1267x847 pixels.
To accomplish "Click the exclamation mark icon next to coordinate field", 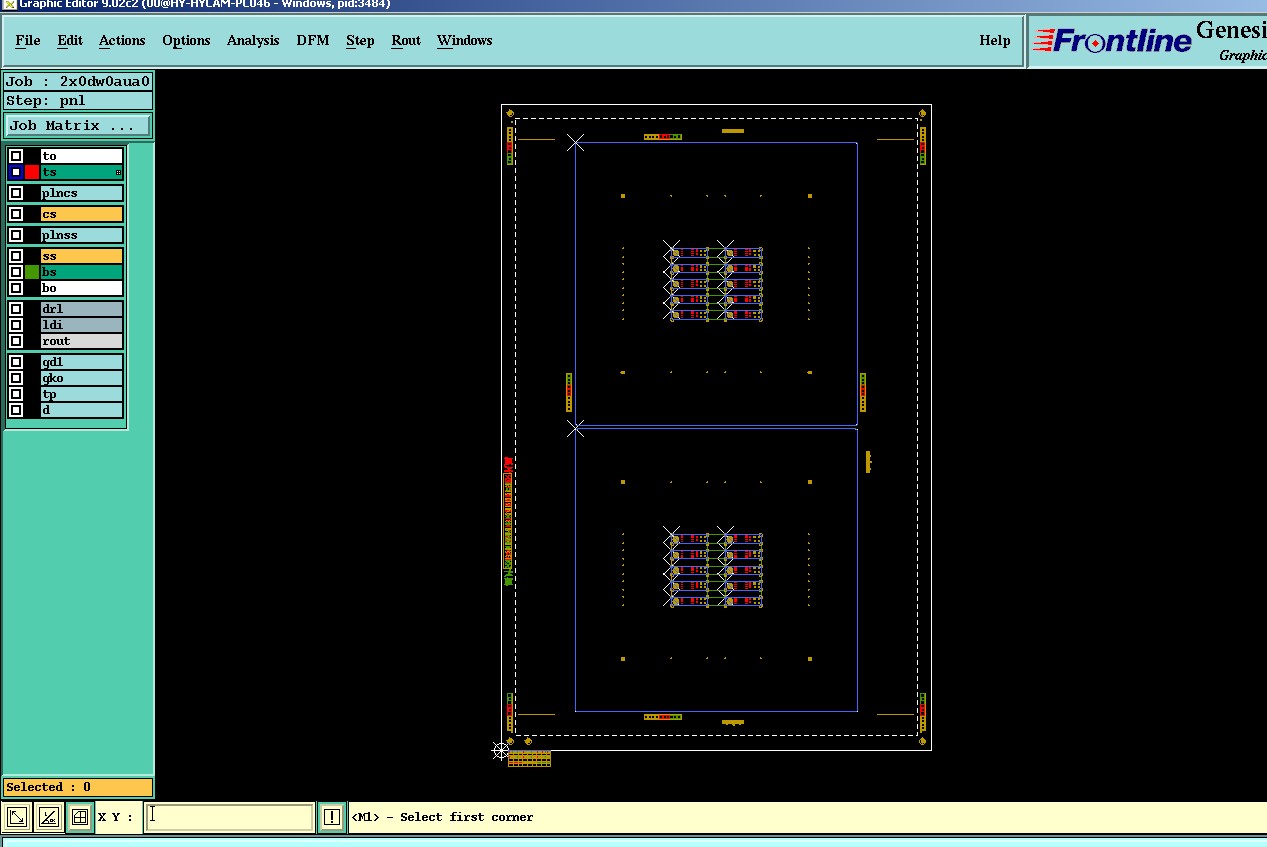I will click(x=331, y=817).
